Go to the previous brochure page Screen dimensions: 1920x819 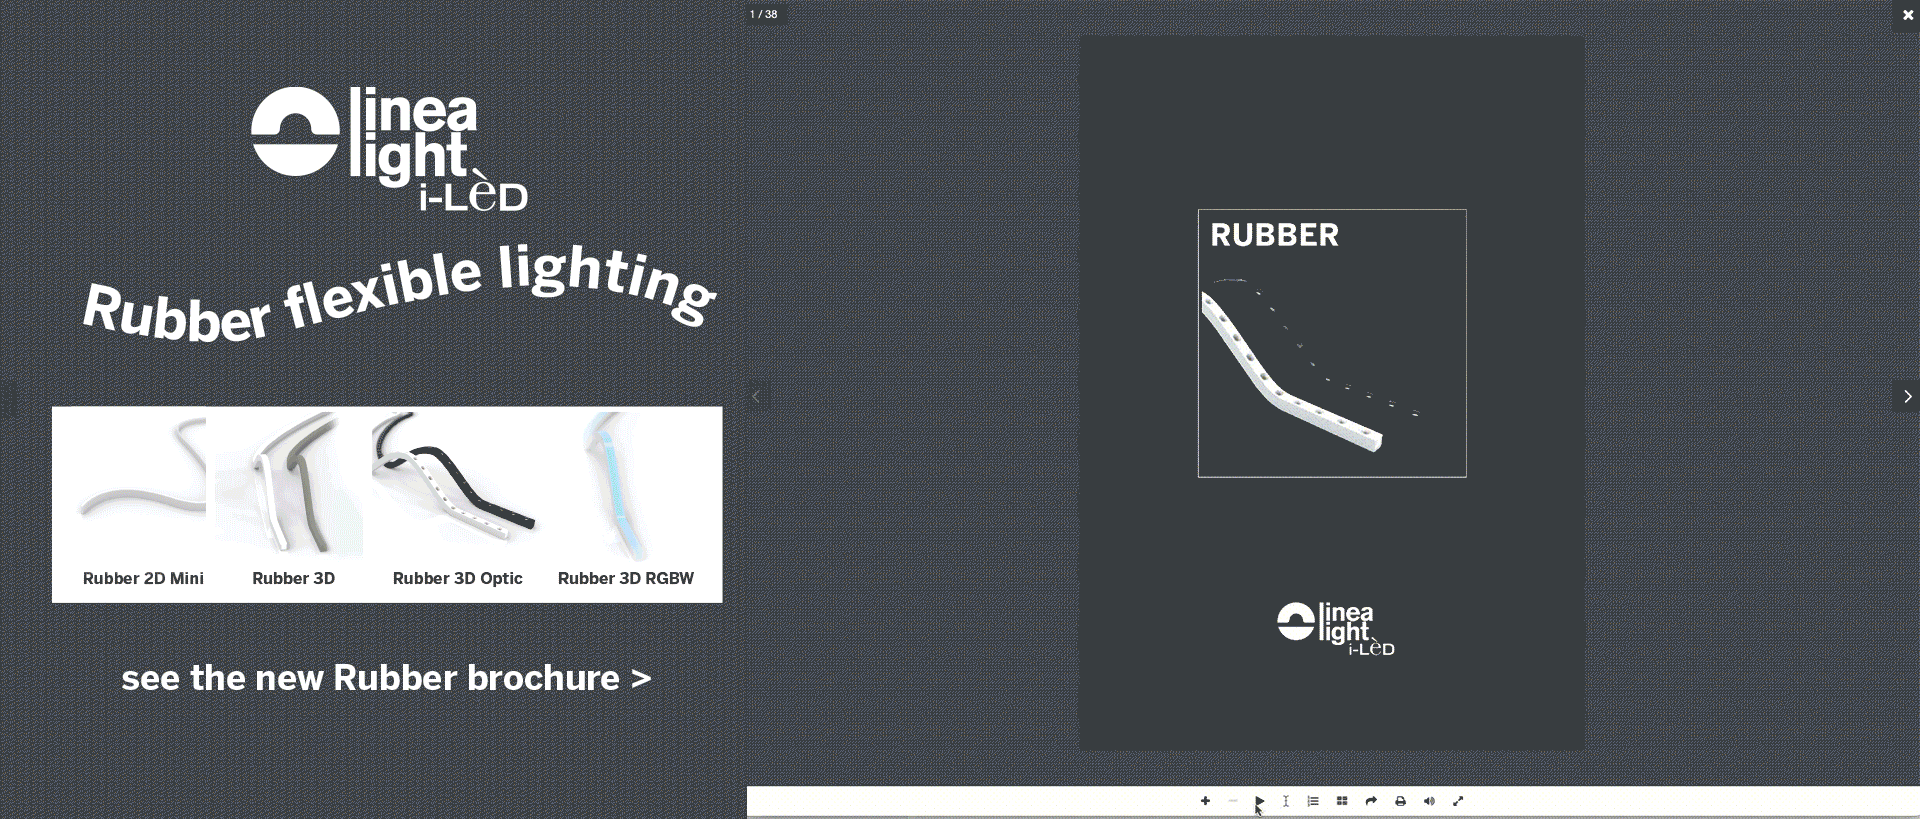click(757, 397)
